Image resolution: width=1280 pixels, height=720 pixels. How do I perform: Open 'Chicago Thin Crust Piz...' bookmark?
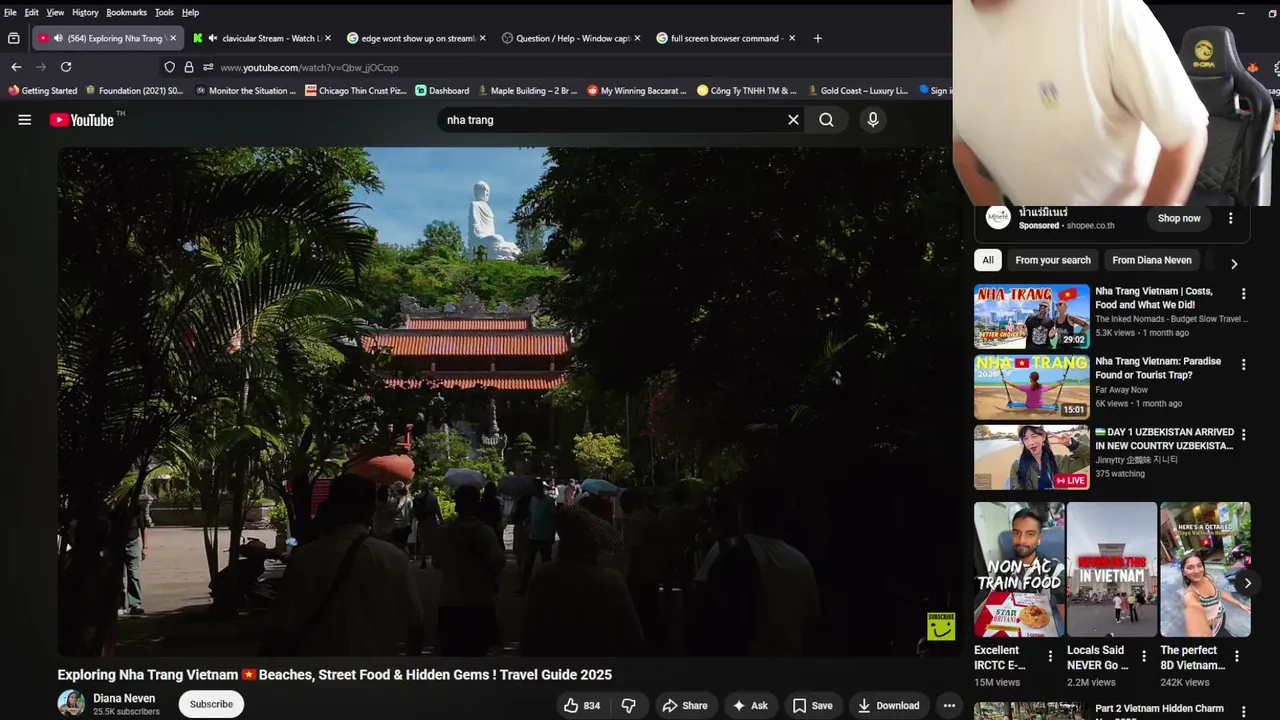coord(356,90)
